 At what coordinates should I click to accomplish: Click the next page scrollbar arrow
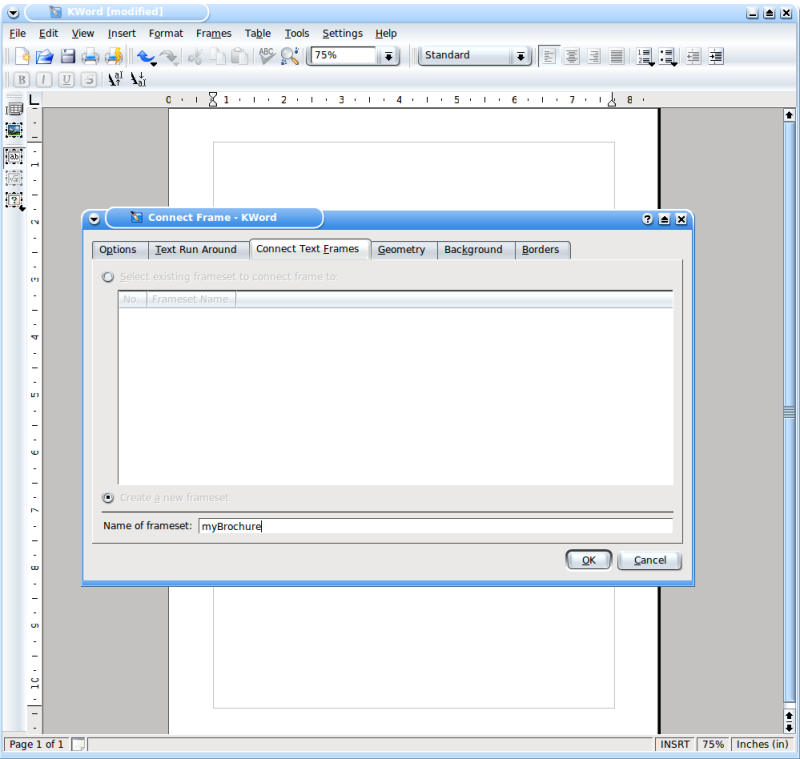[x=789, y=727]
